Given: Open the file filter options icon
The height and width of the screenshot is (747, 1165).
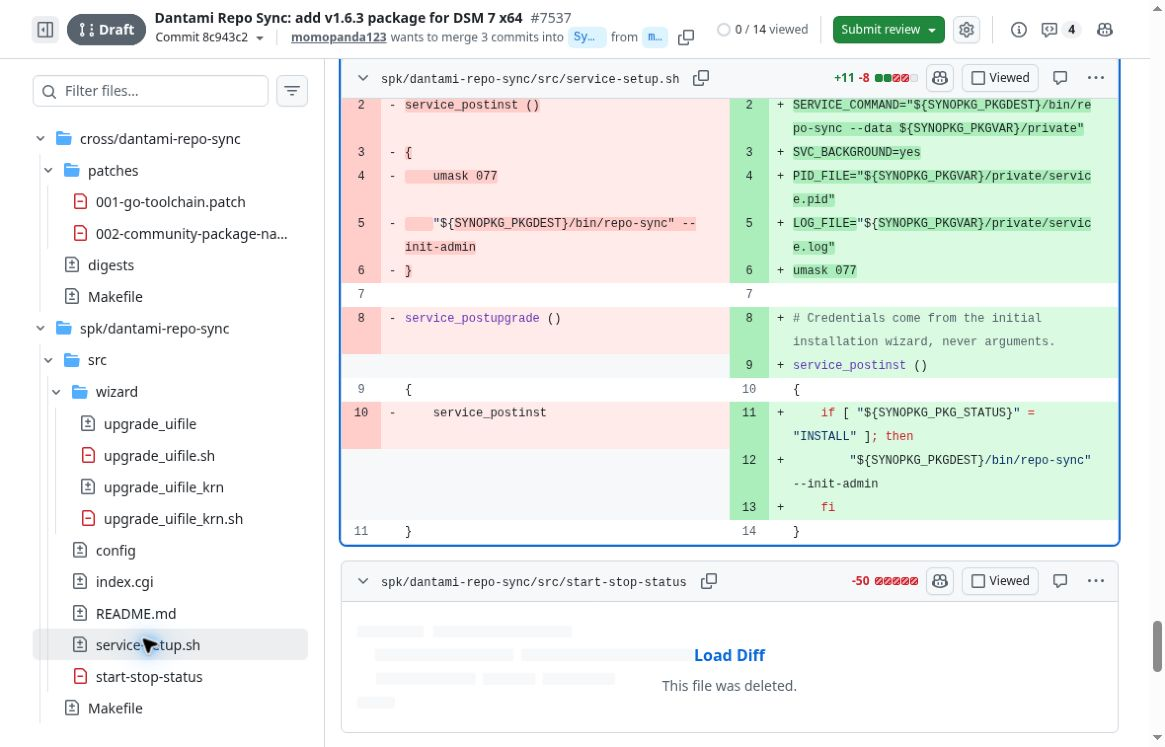Looking at the screenshot, I should point(292,91).
